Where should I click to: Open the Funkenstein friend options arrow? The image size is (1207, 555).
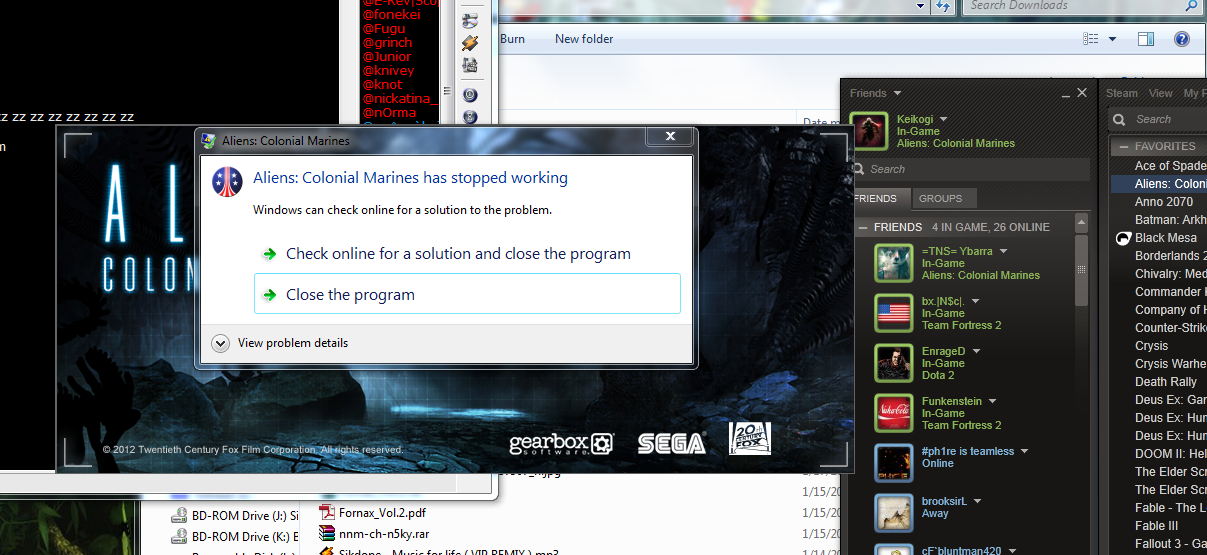click(992, 401)
